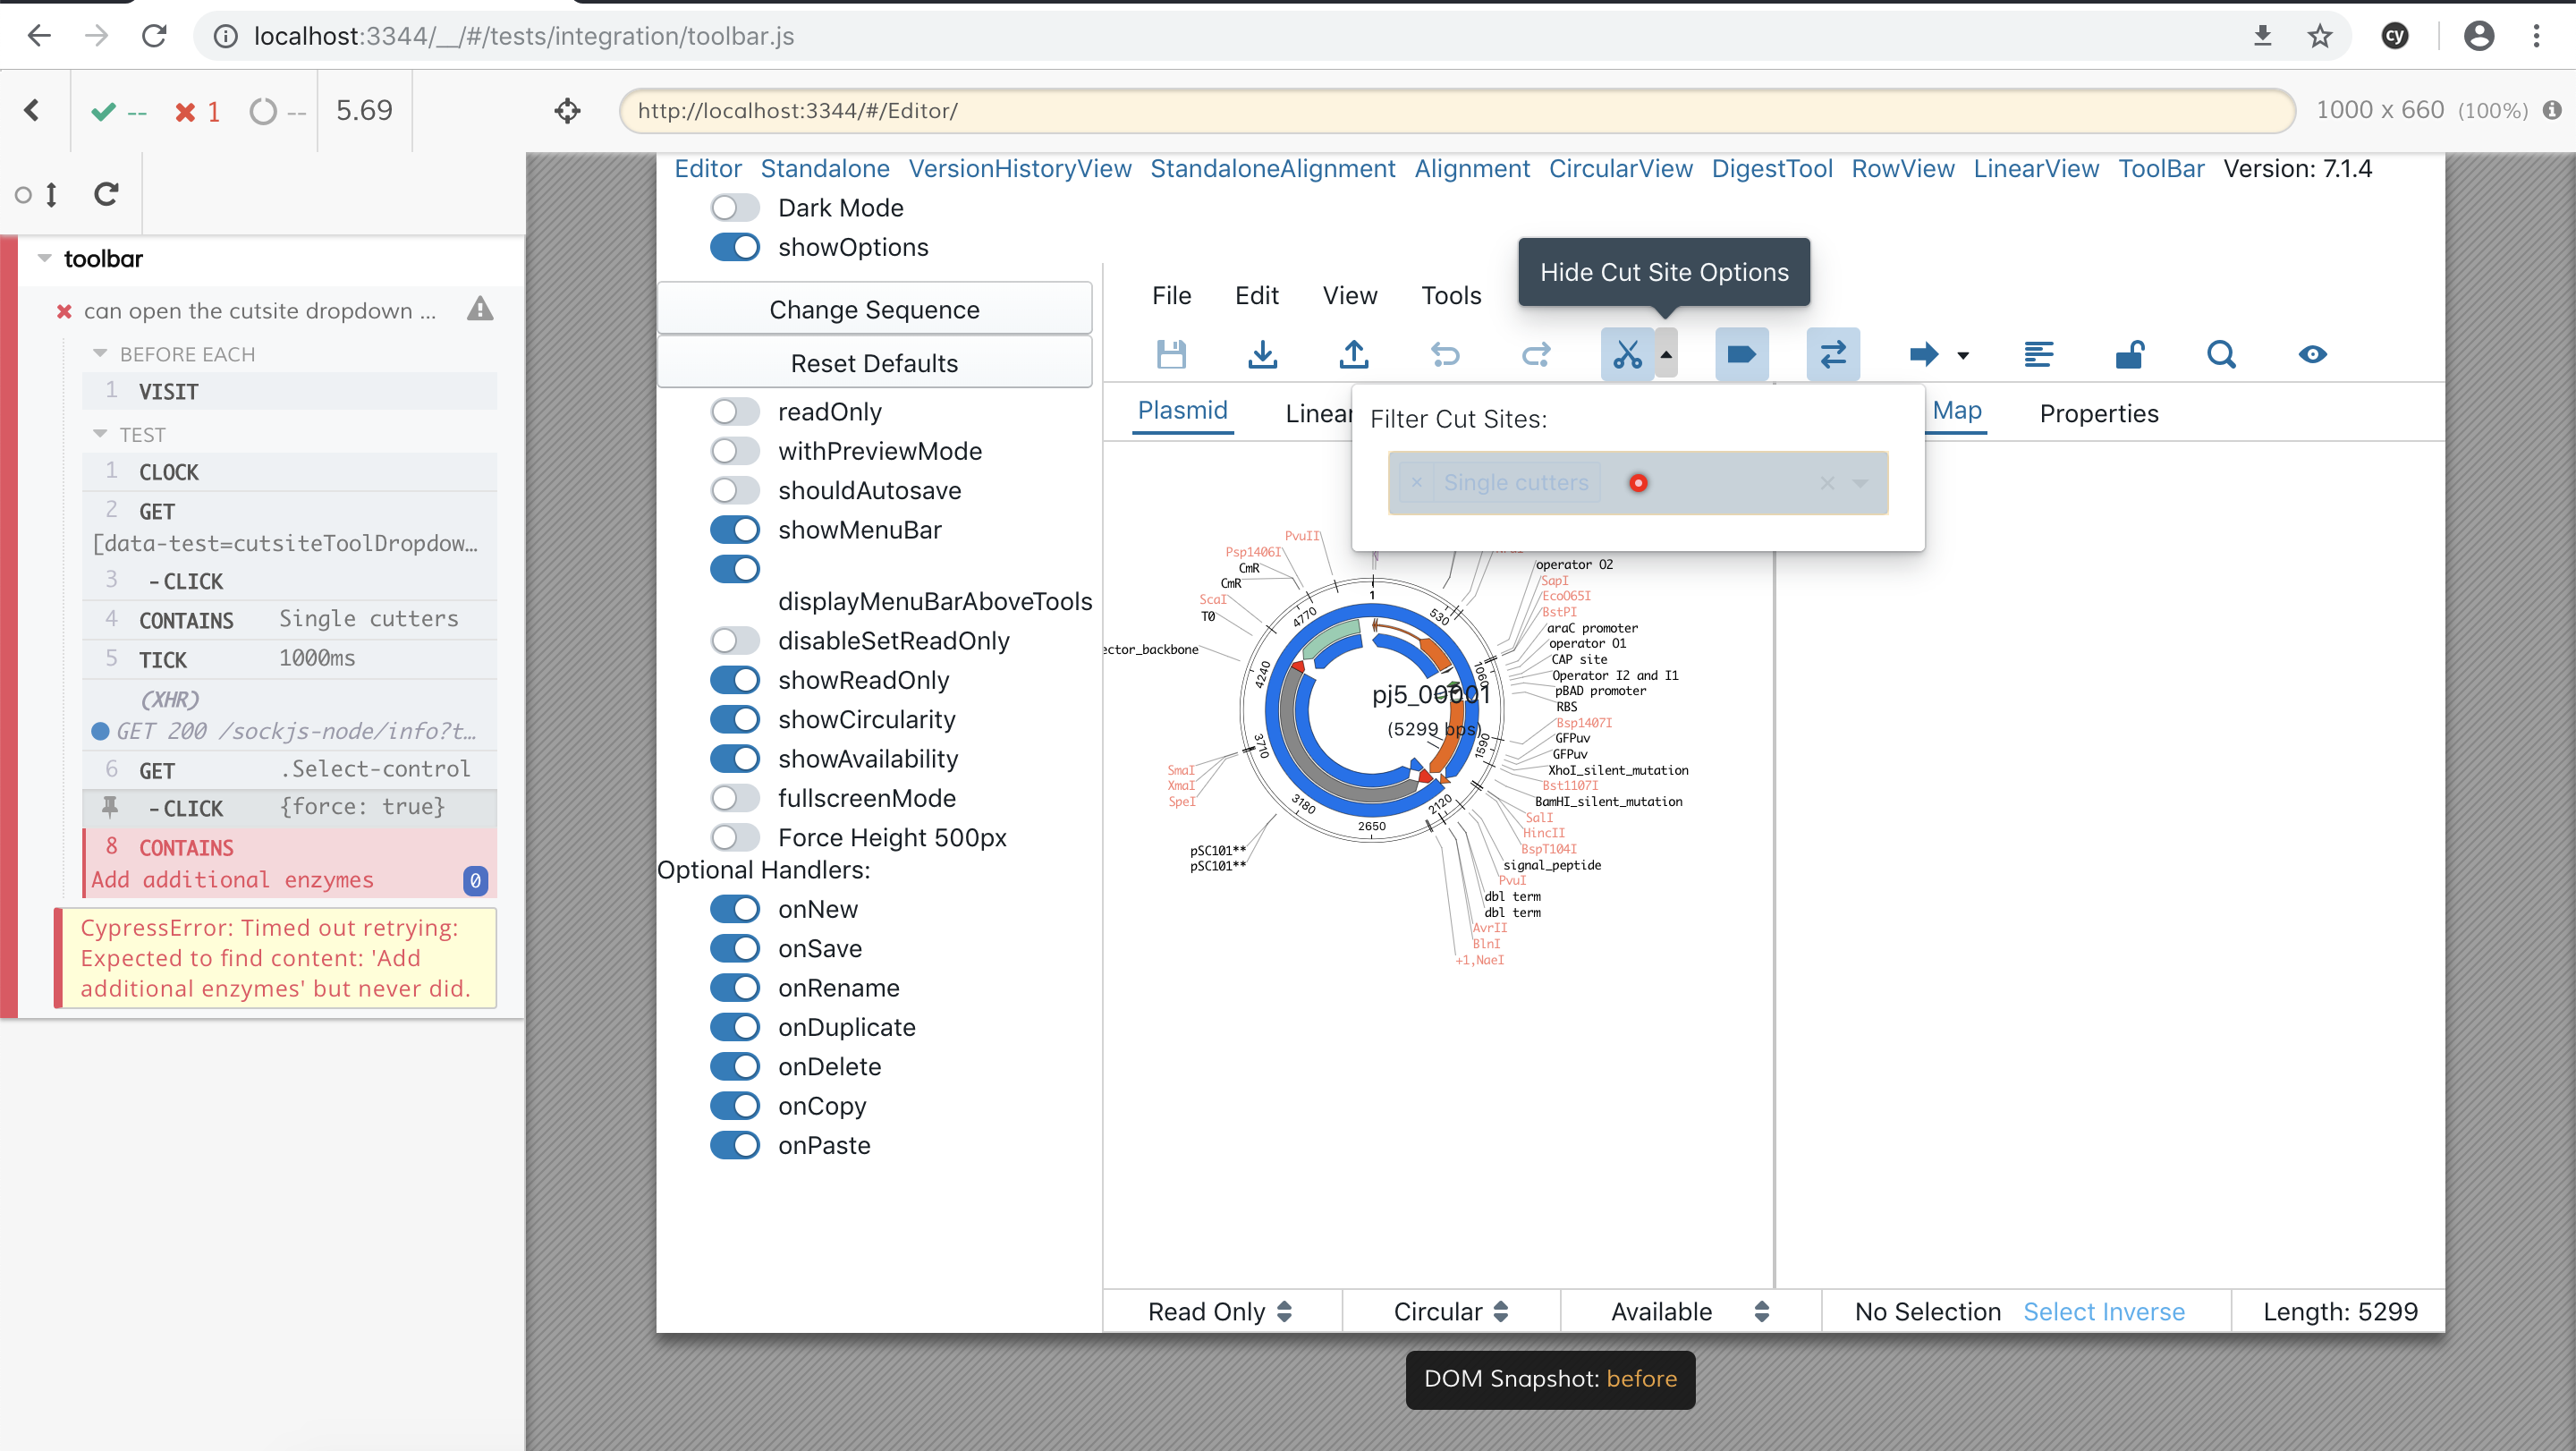Image resolution: width=2576 pixels, height=1451 pixels.
Task: Open the Read Only status dropdown
Action: point(1220,1311)
